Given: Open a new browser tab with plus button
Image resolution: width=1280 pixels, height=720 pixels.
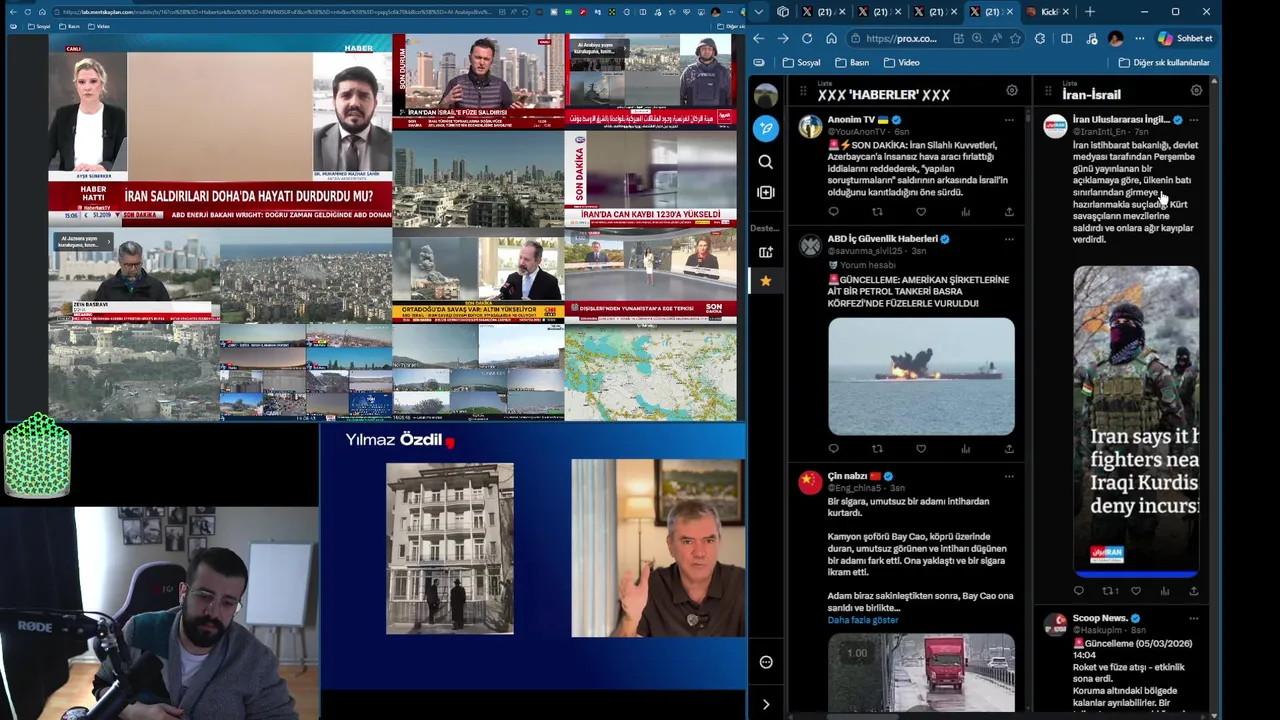Looking at the screenshot, I should (1090, 12).
